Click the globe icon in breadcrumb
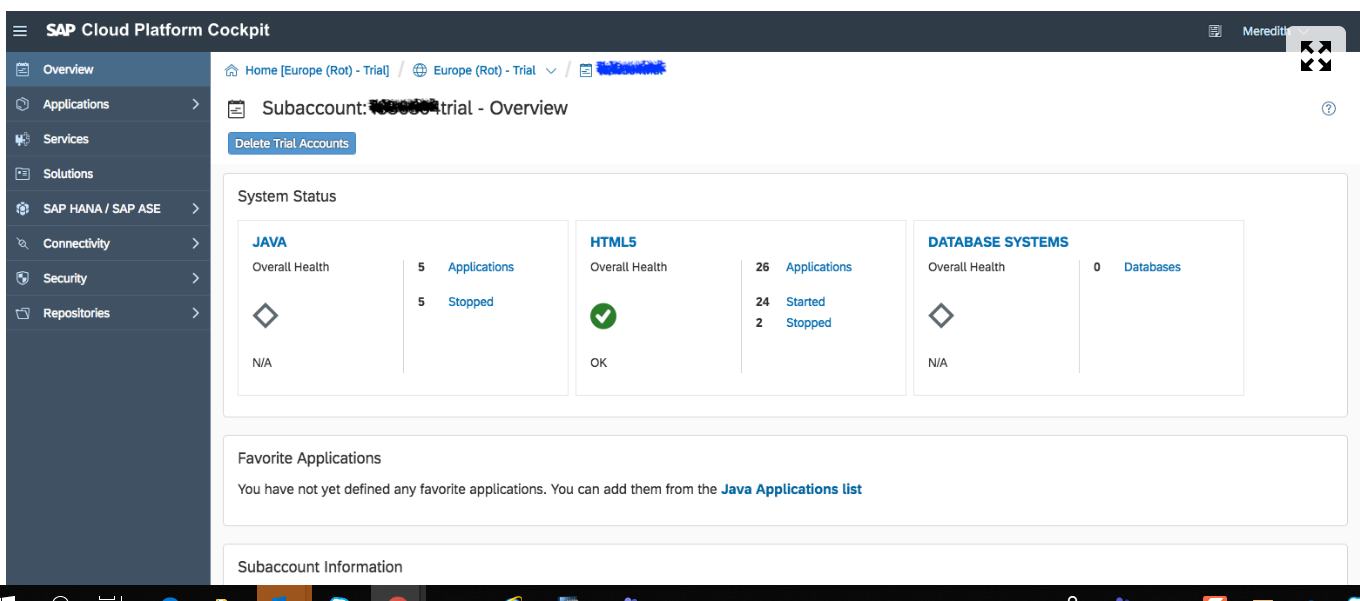 (x=420, y=70)
